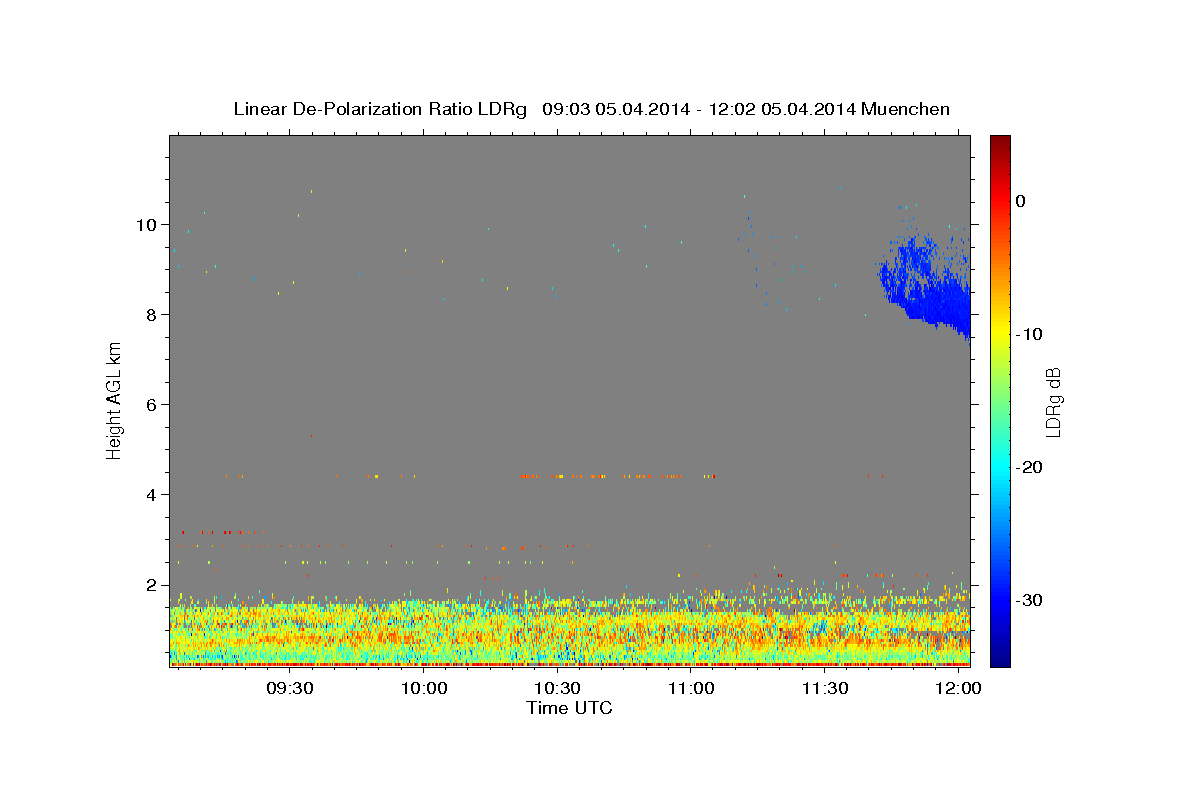The height and width of the screenshot is (800, 1200).
Task: Click the colorbar value 0
Action: pyautogui.click(x=1021, y=201)
